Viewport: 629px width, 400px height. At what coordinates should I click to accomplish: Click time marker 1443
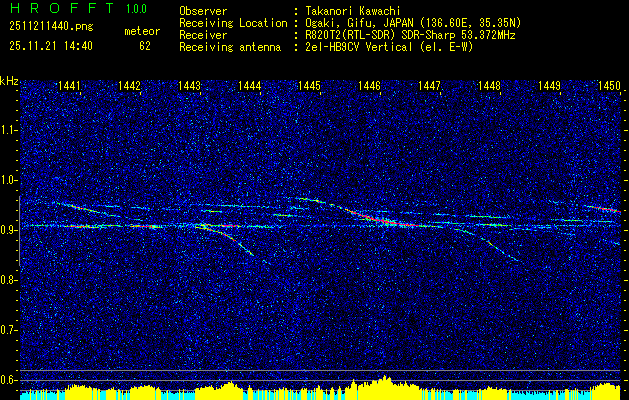189,86
